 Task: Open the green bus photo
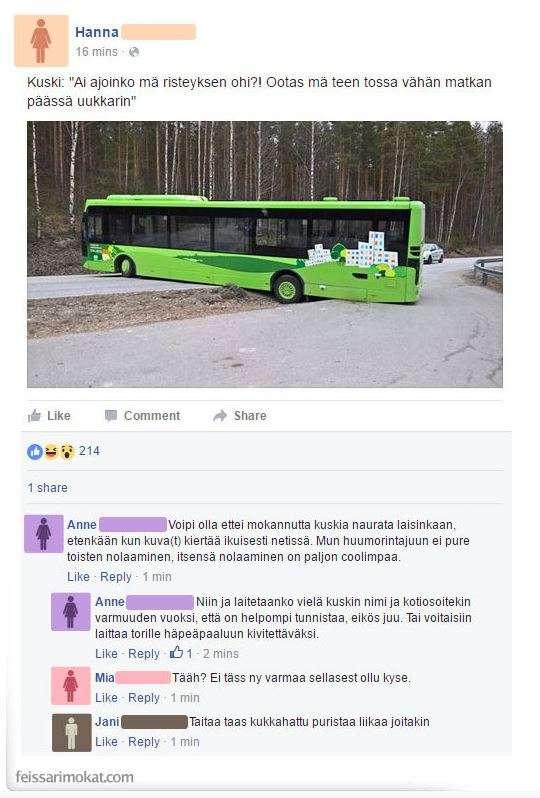click(265, 254)
